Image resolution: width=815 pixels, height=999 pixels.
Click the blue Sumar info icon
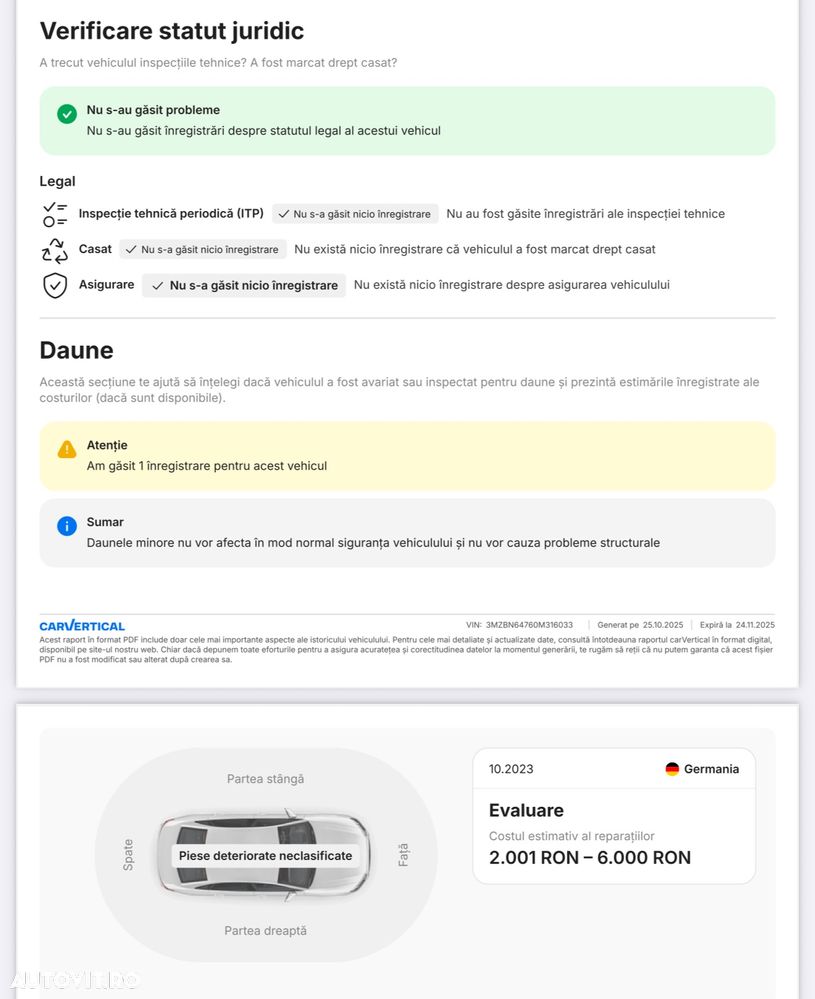coord(67,526)
